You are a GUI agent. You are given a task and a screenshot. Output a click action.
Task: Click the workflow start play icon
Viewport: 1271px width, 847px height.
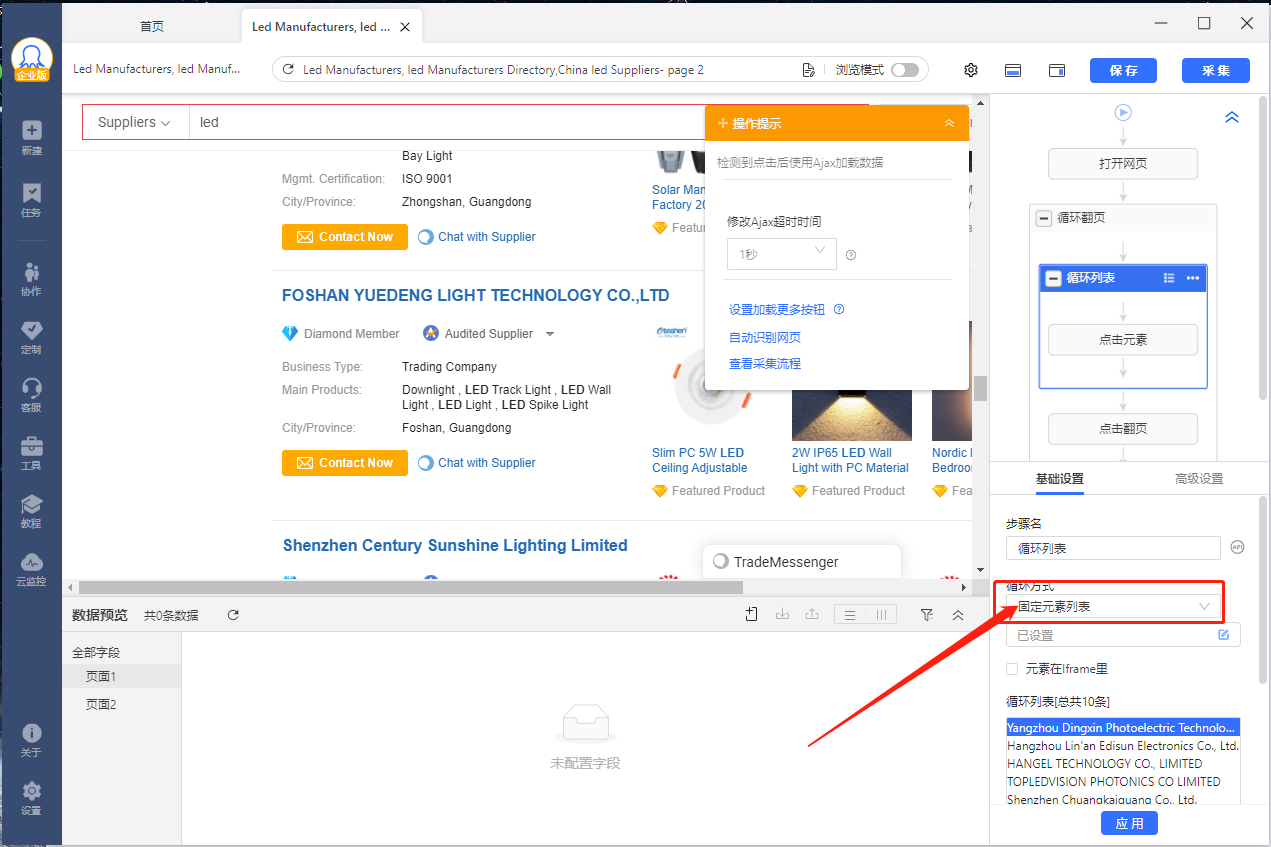tap(1123, 113)
